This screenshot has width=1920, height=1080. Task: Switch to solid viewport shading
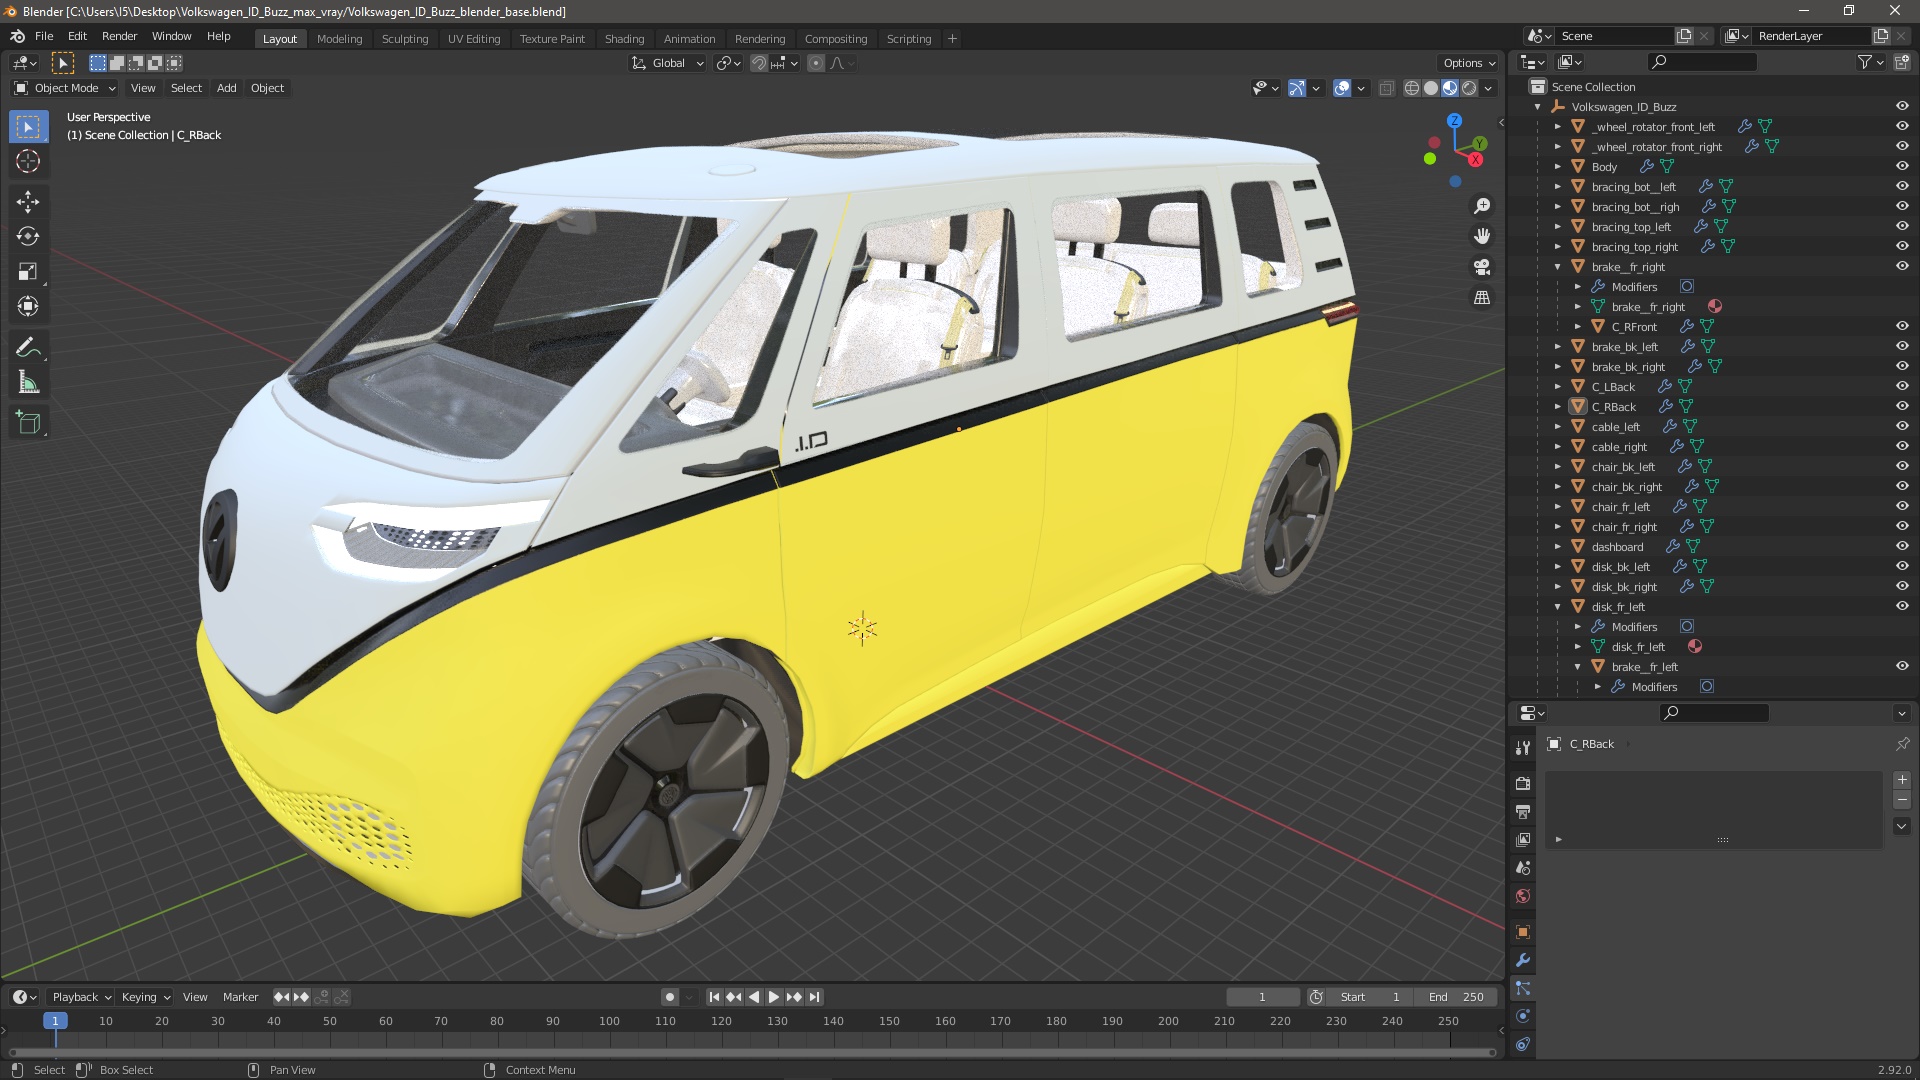click(1431, 88)
